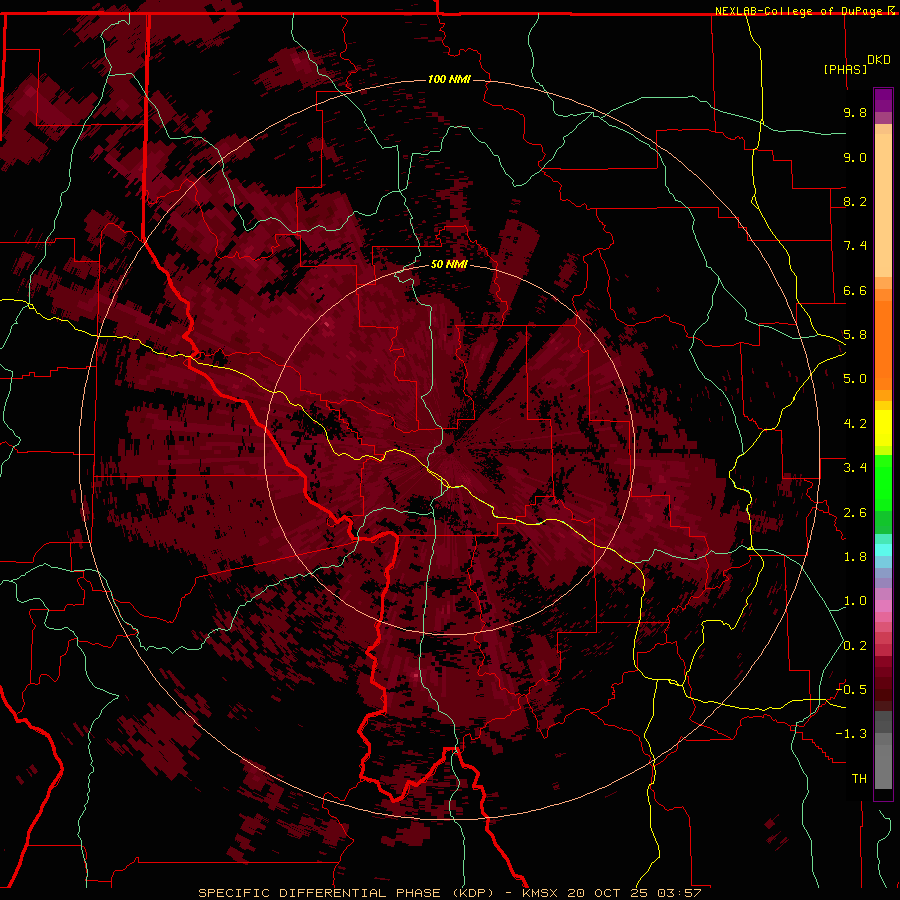Click the TH threshold legend label
The height and width of the screenshot is (900, 900).
pos(859,779)
